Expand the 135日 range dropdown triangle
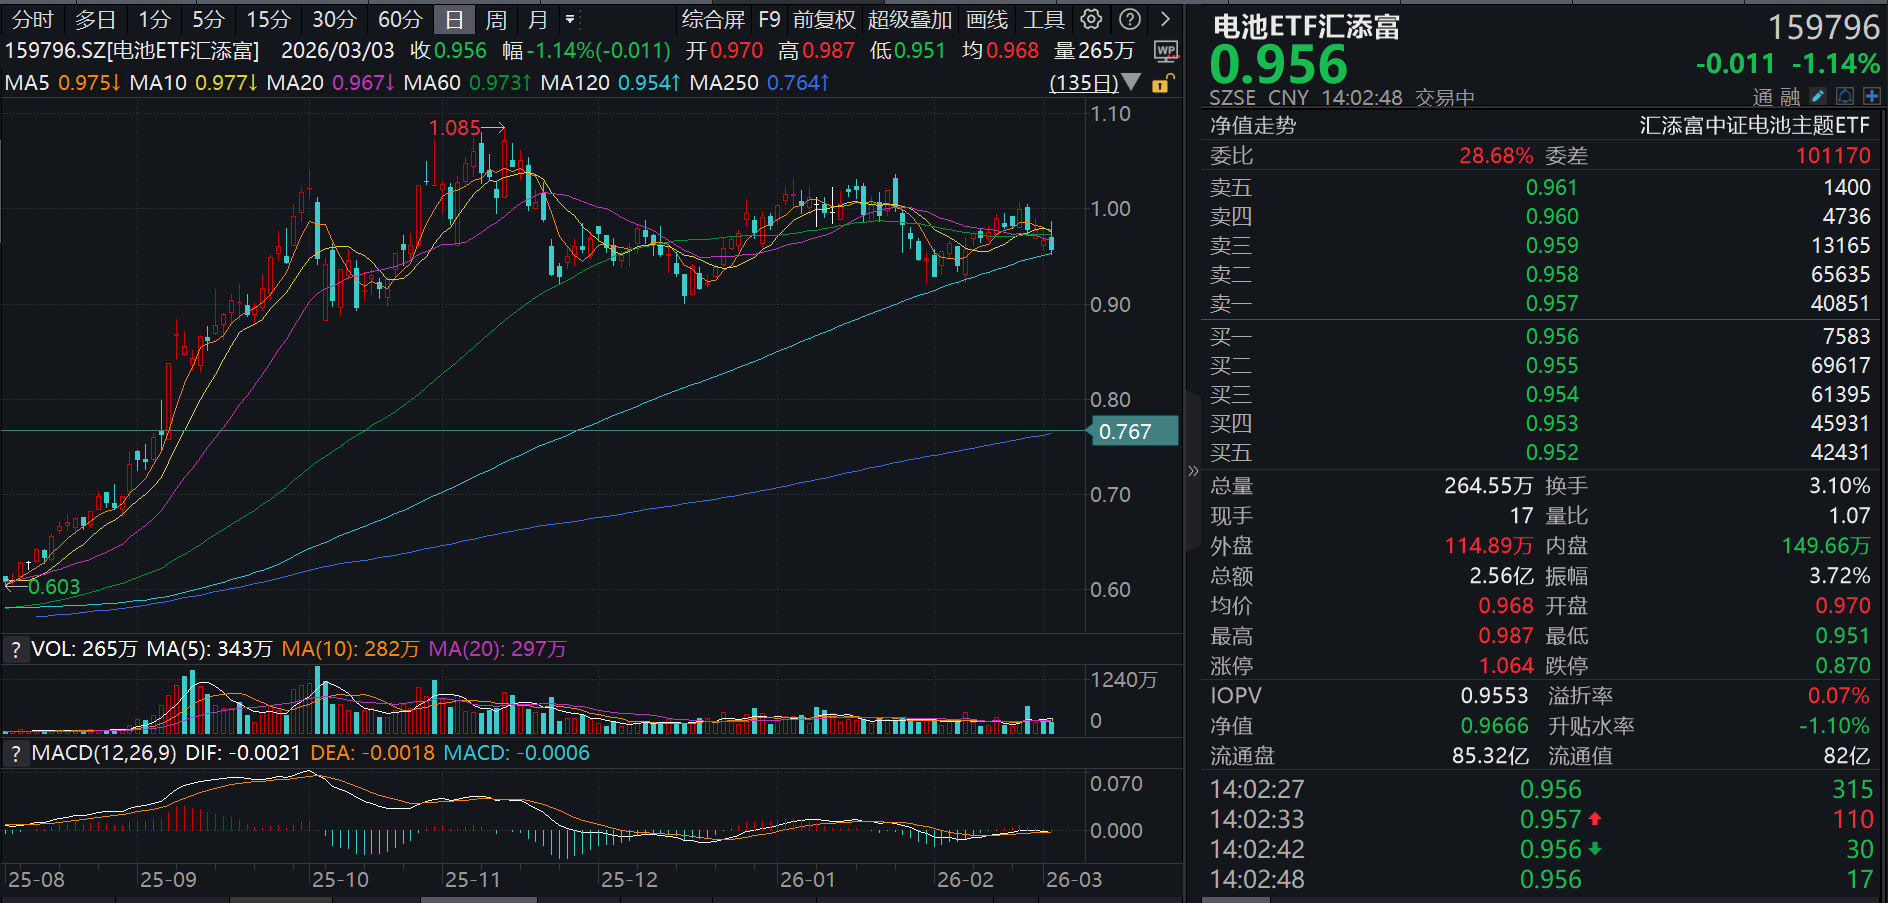 point(1131,82)
